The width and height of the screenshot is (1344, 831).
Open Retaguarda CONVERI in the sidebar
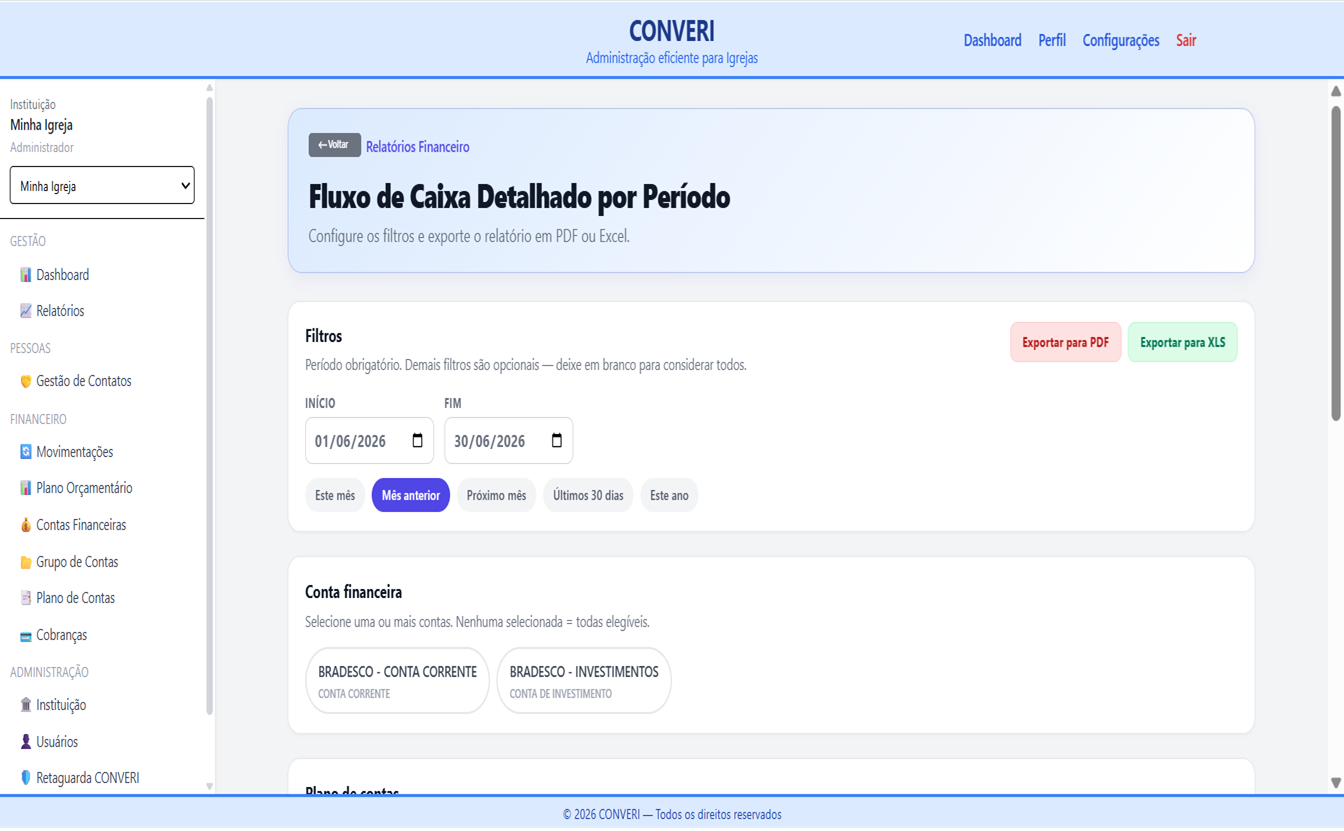(87, 778)
